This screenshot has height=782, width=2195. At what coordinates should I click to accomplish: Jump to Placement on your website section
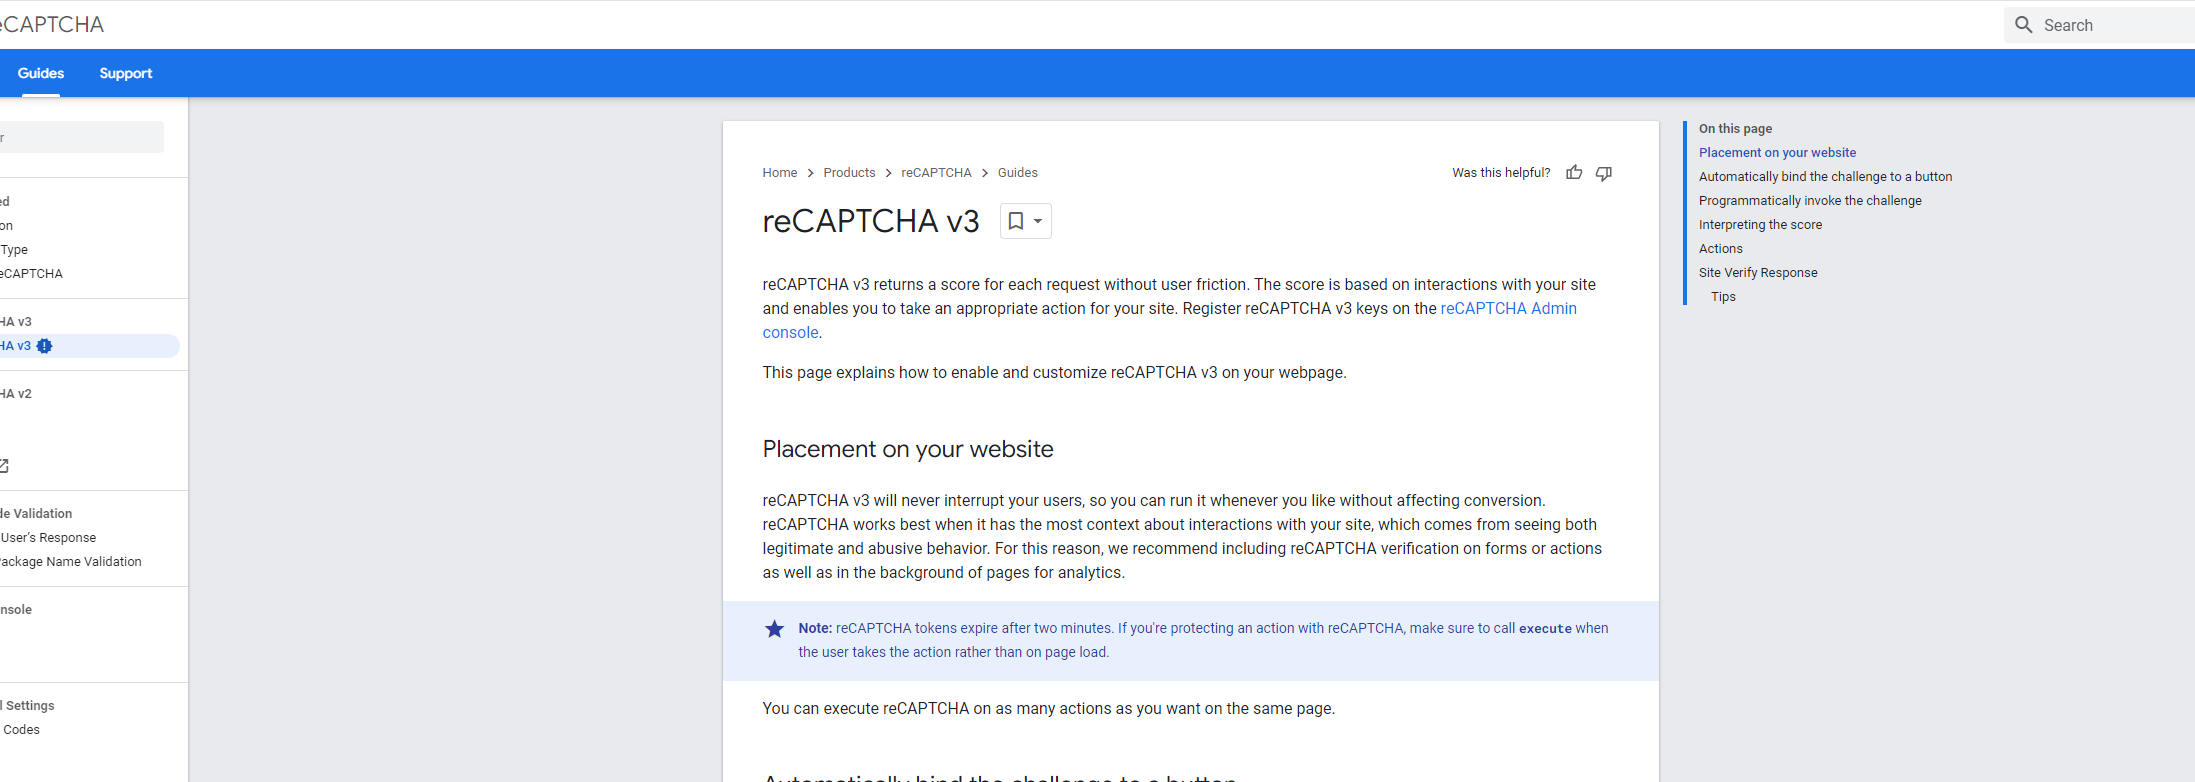pyautogui.click(x=1777, y=153)
